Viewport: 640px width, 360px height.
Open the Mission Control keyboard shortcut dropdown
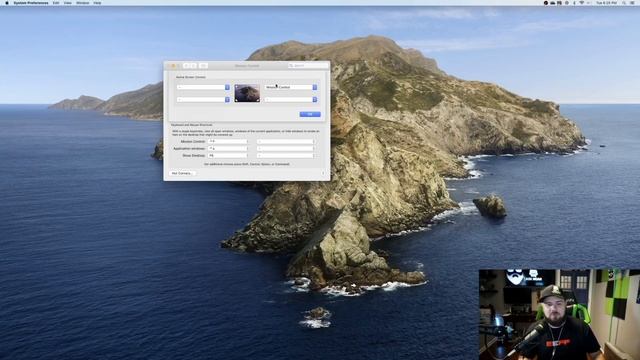[228, 142]
